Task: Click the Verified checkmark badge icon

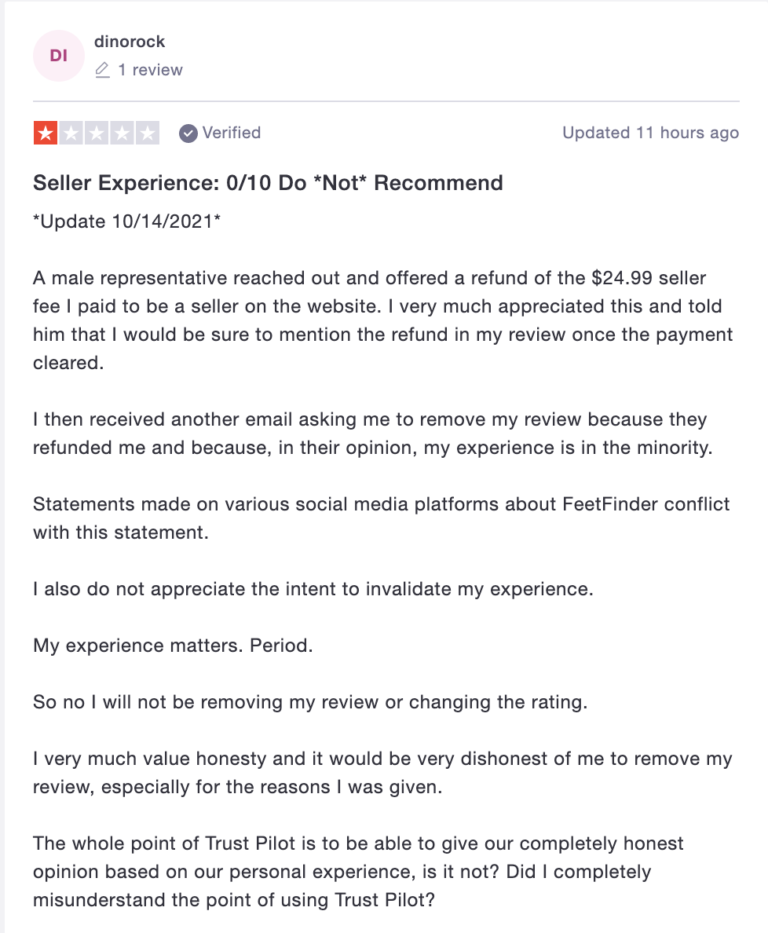Action: (x=187, y=133)
